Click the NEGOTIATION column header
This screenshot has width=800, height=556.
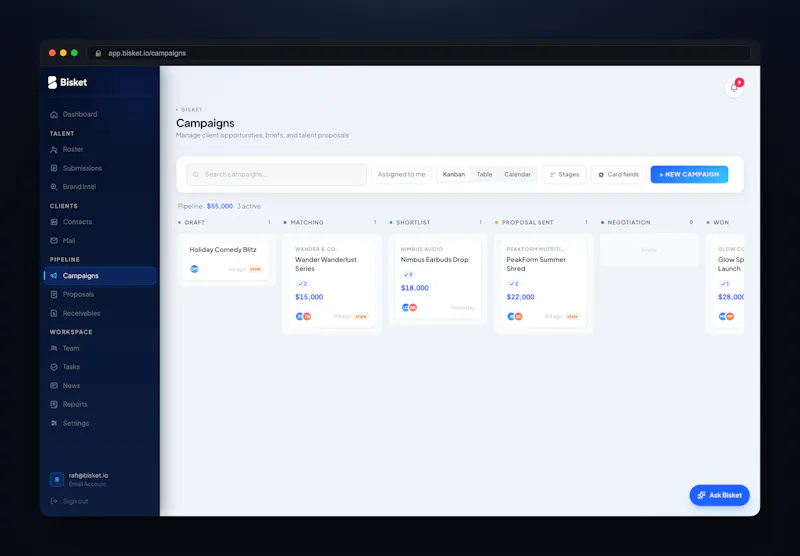(x=629, y=222)
